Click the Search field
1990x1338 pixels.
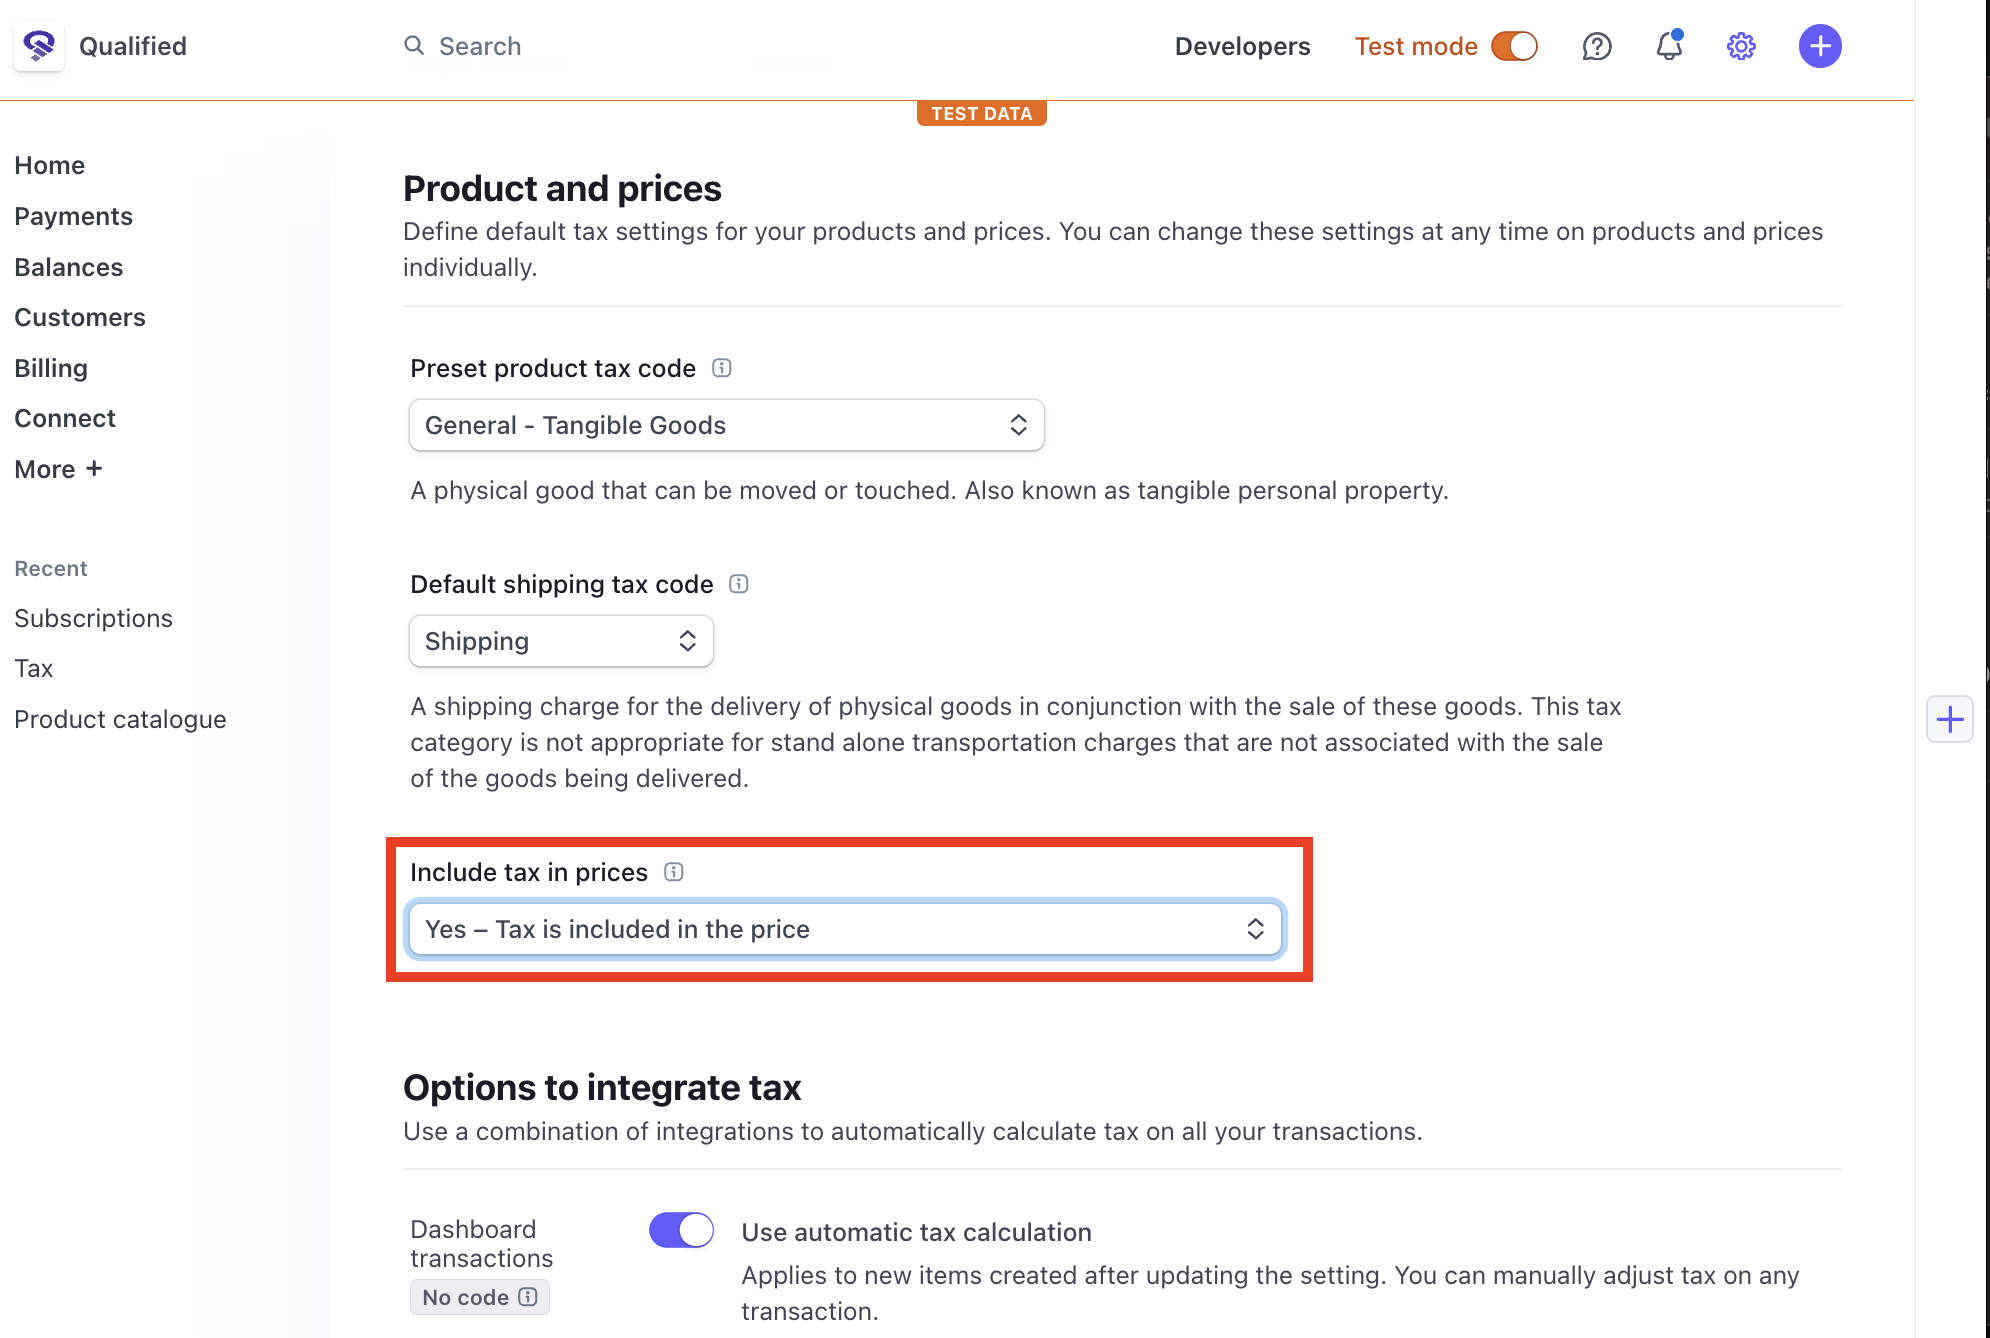point(480,46)
